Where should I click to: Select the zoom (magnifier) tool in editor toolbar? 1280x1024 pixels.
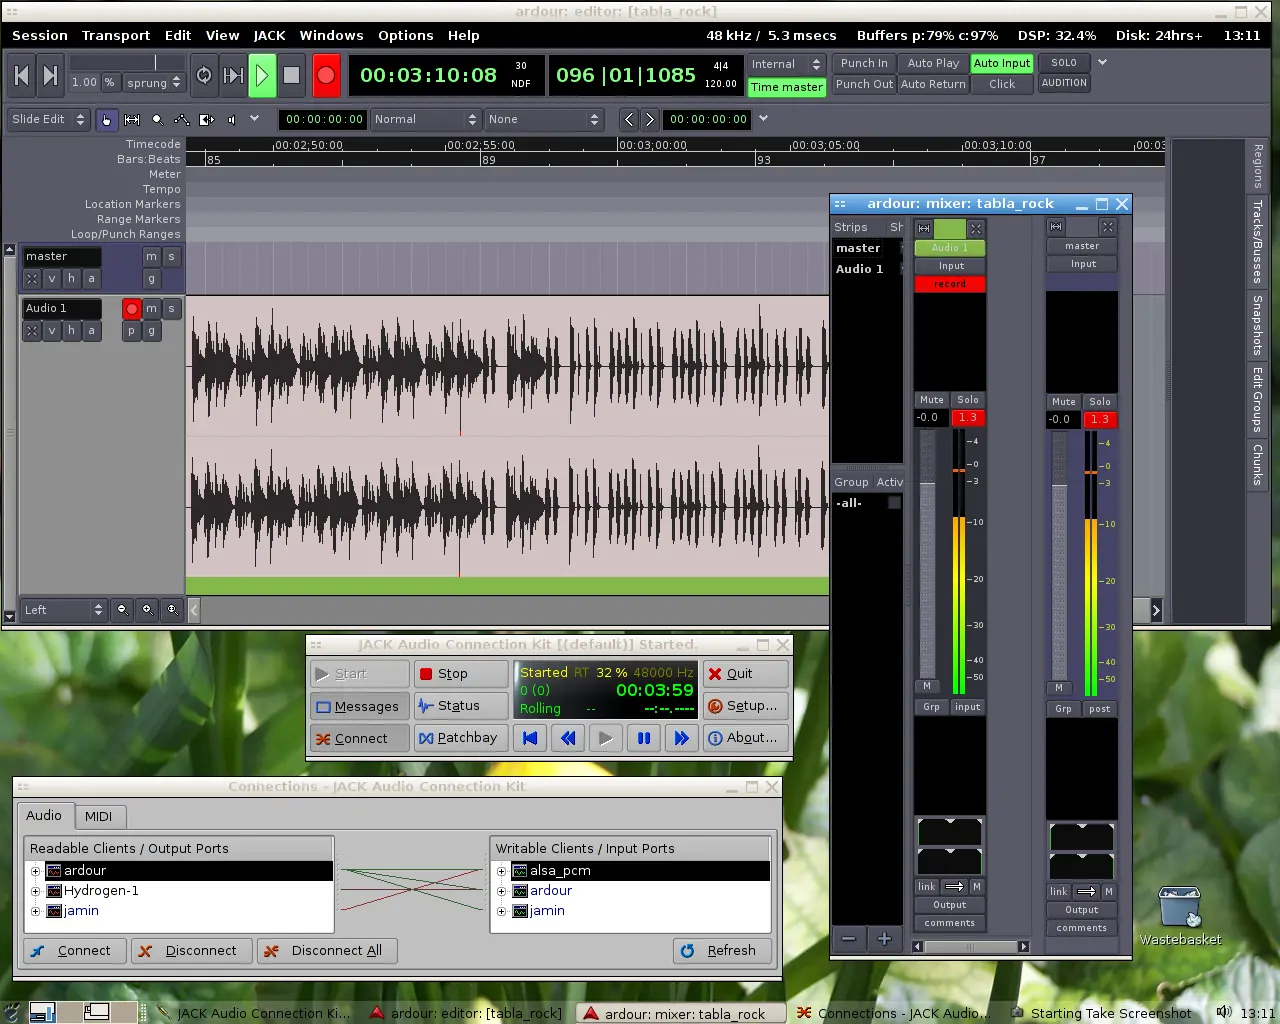[157, 119]
